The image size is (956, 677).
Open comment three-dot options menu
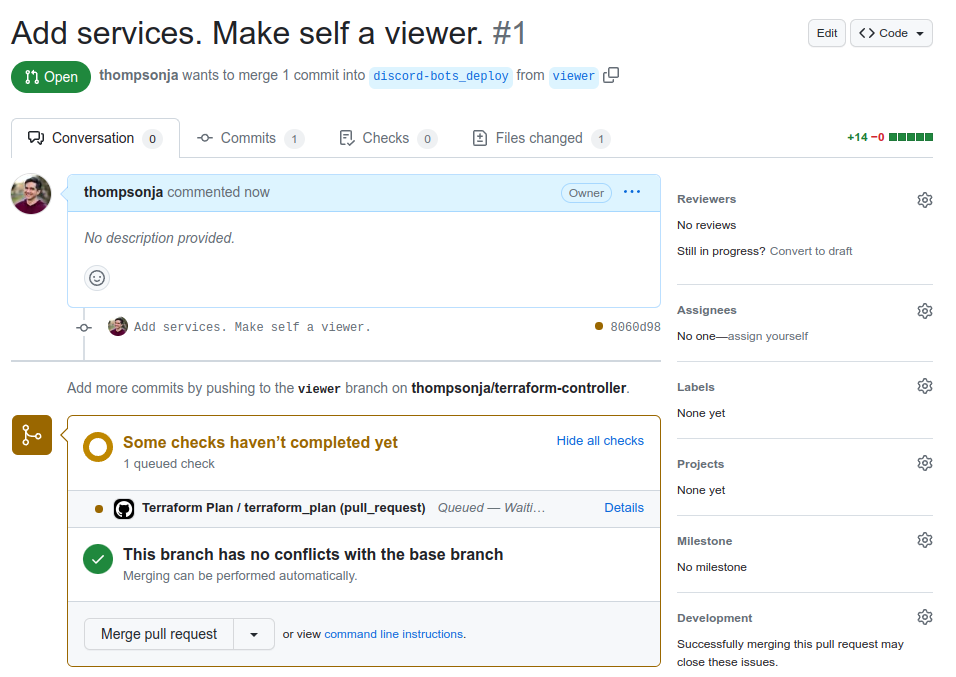632,192
